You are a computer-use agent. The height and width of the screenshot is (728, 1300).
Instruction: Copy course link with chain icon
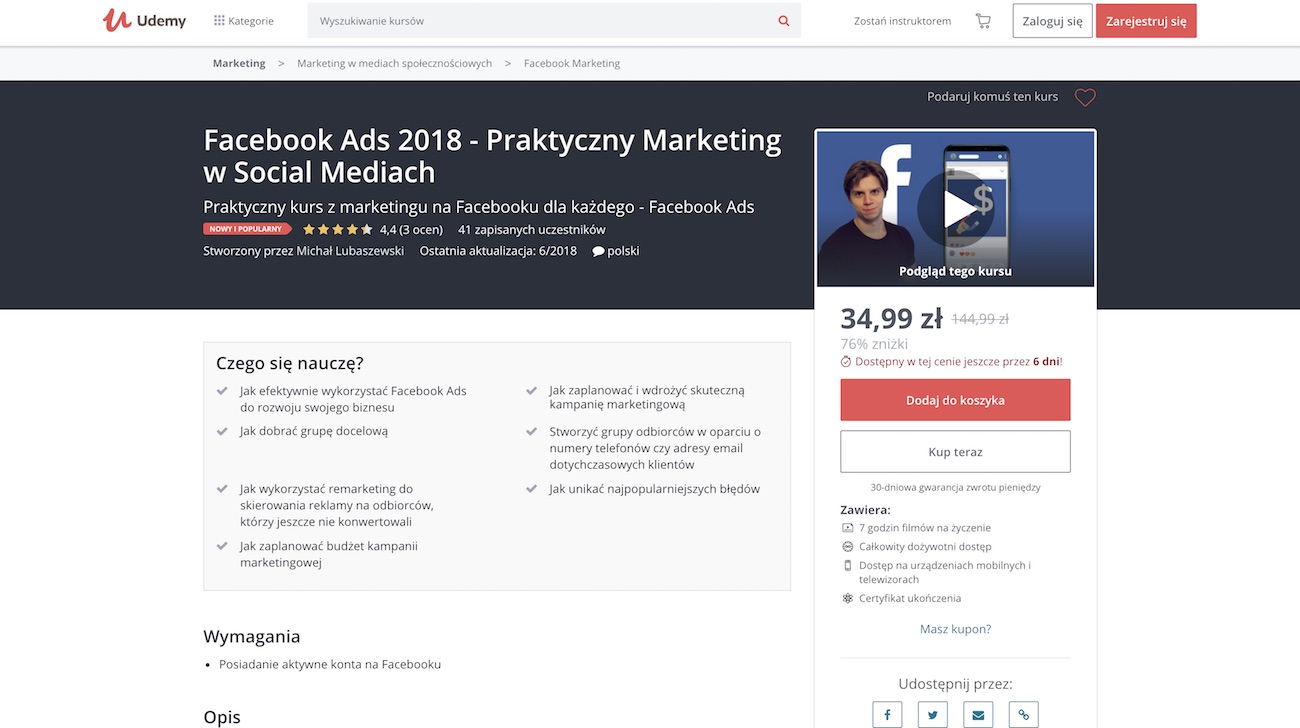(x=1023, y=714)
